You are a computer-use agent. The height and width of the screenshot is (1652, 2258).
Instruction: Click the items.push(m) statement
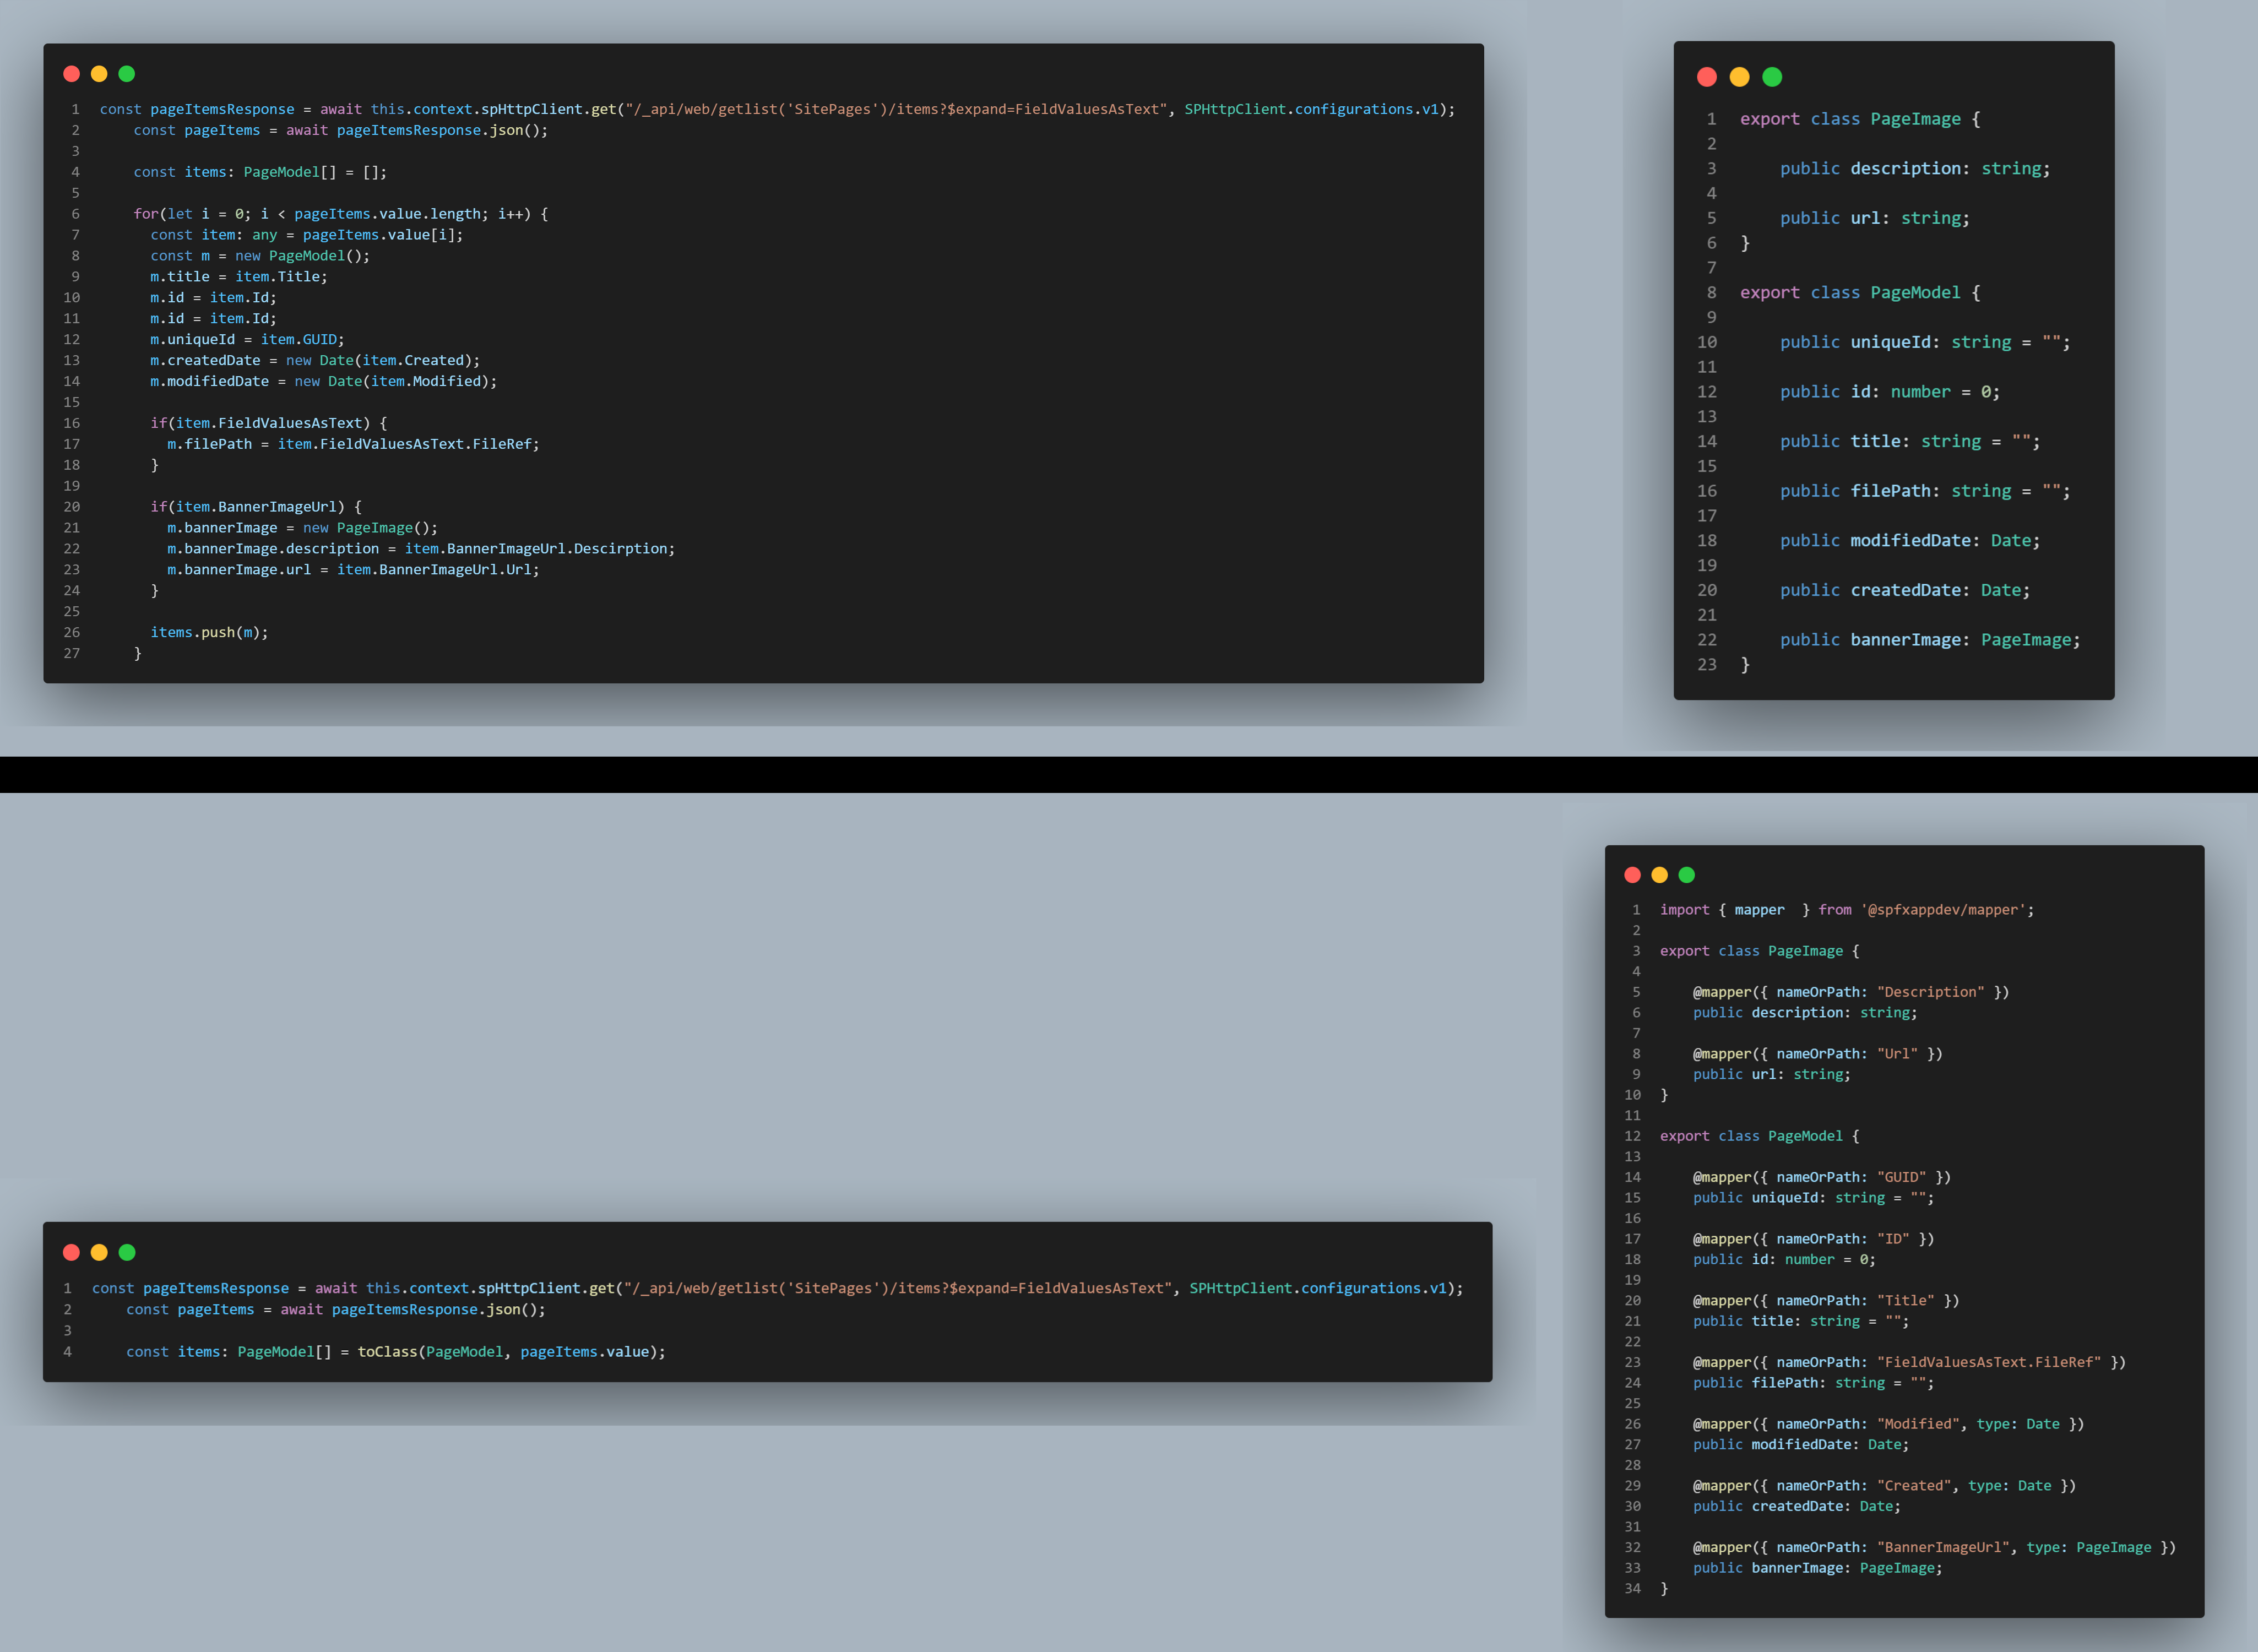click(209, 632)
